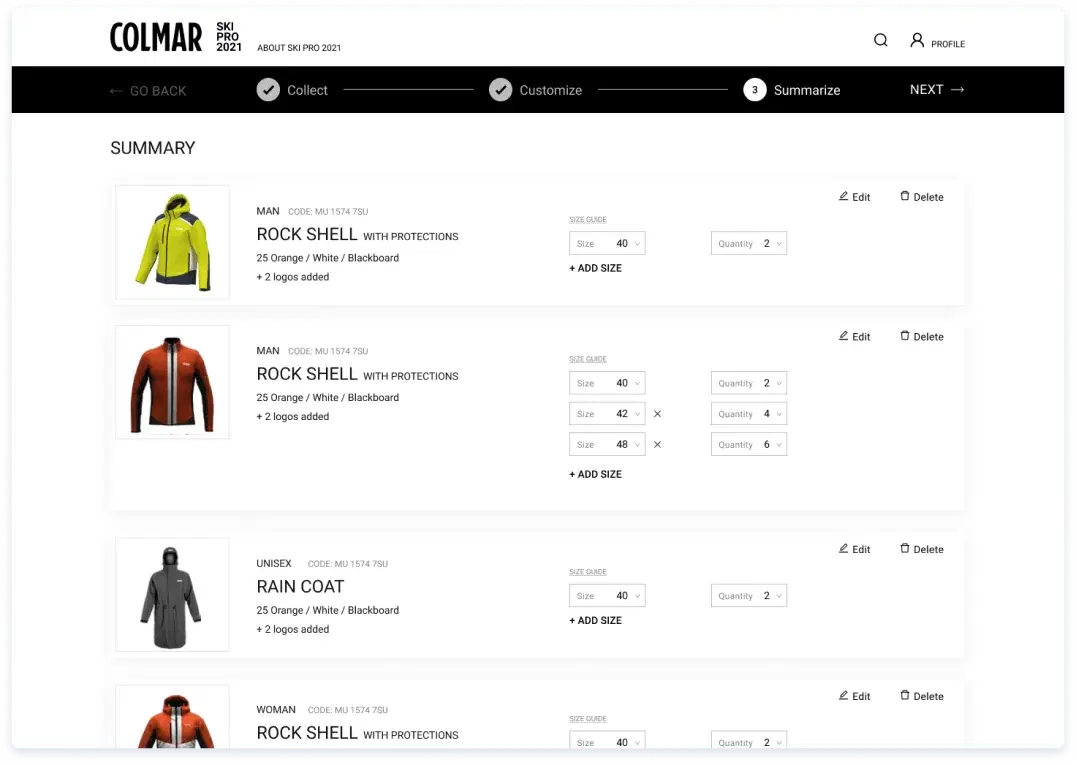Image resolution: width=1076 pixels, height=764 pixels.
Task: Open quantity 6 dropdown for size 48
Action: pyautogui.click(x=749, y=445)
